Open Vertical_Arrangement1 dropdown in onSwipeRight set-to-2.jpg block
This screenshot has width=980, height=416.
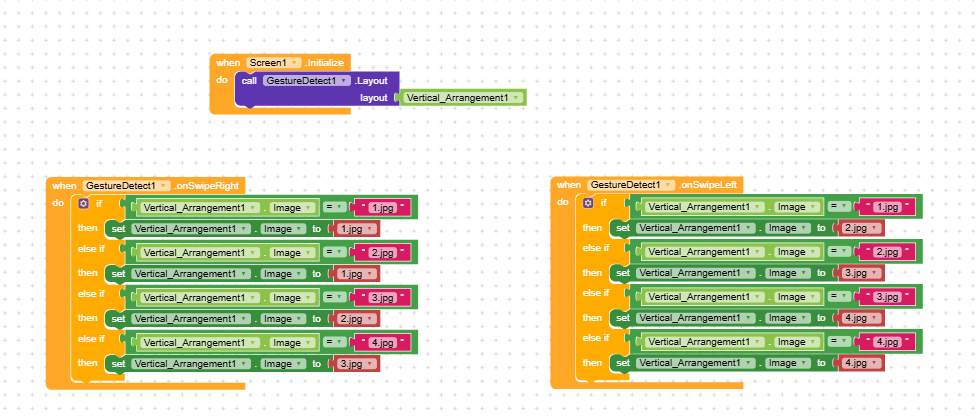point(190,319)
